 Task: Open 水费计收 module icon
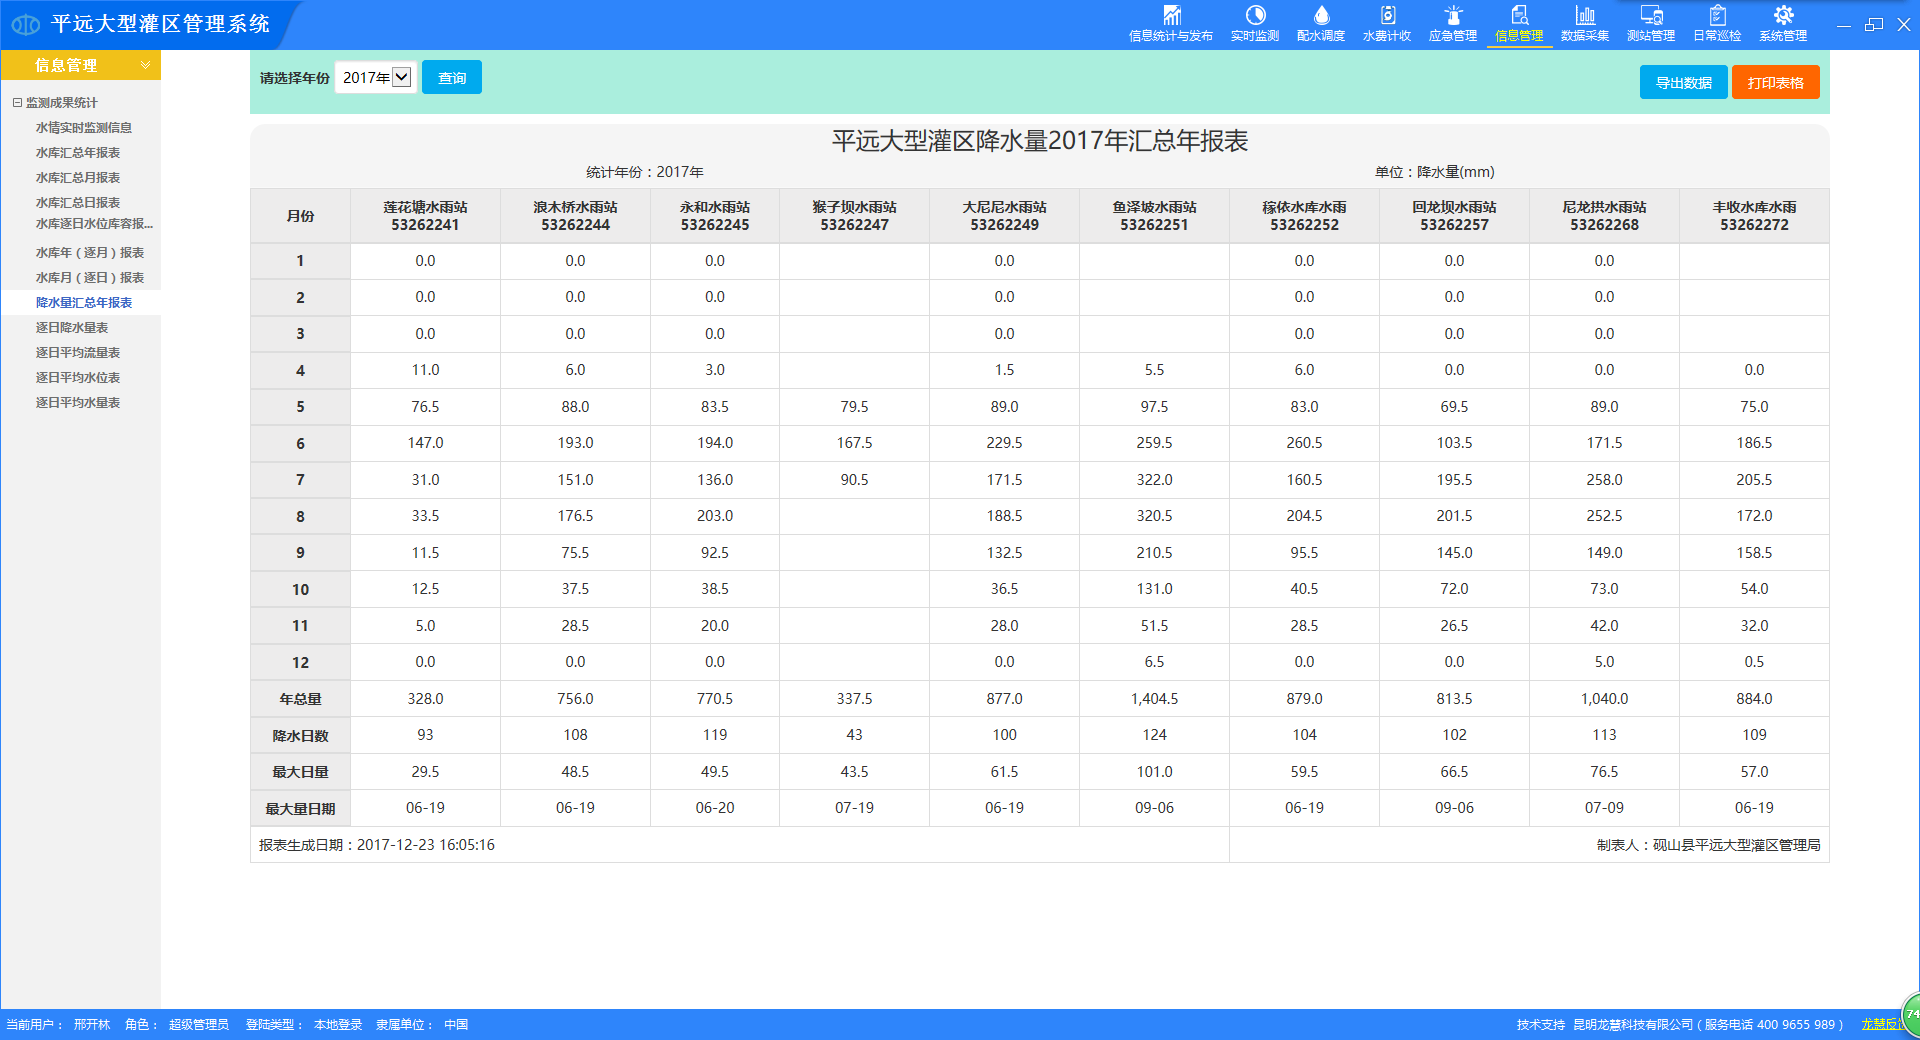(1387, 16)
